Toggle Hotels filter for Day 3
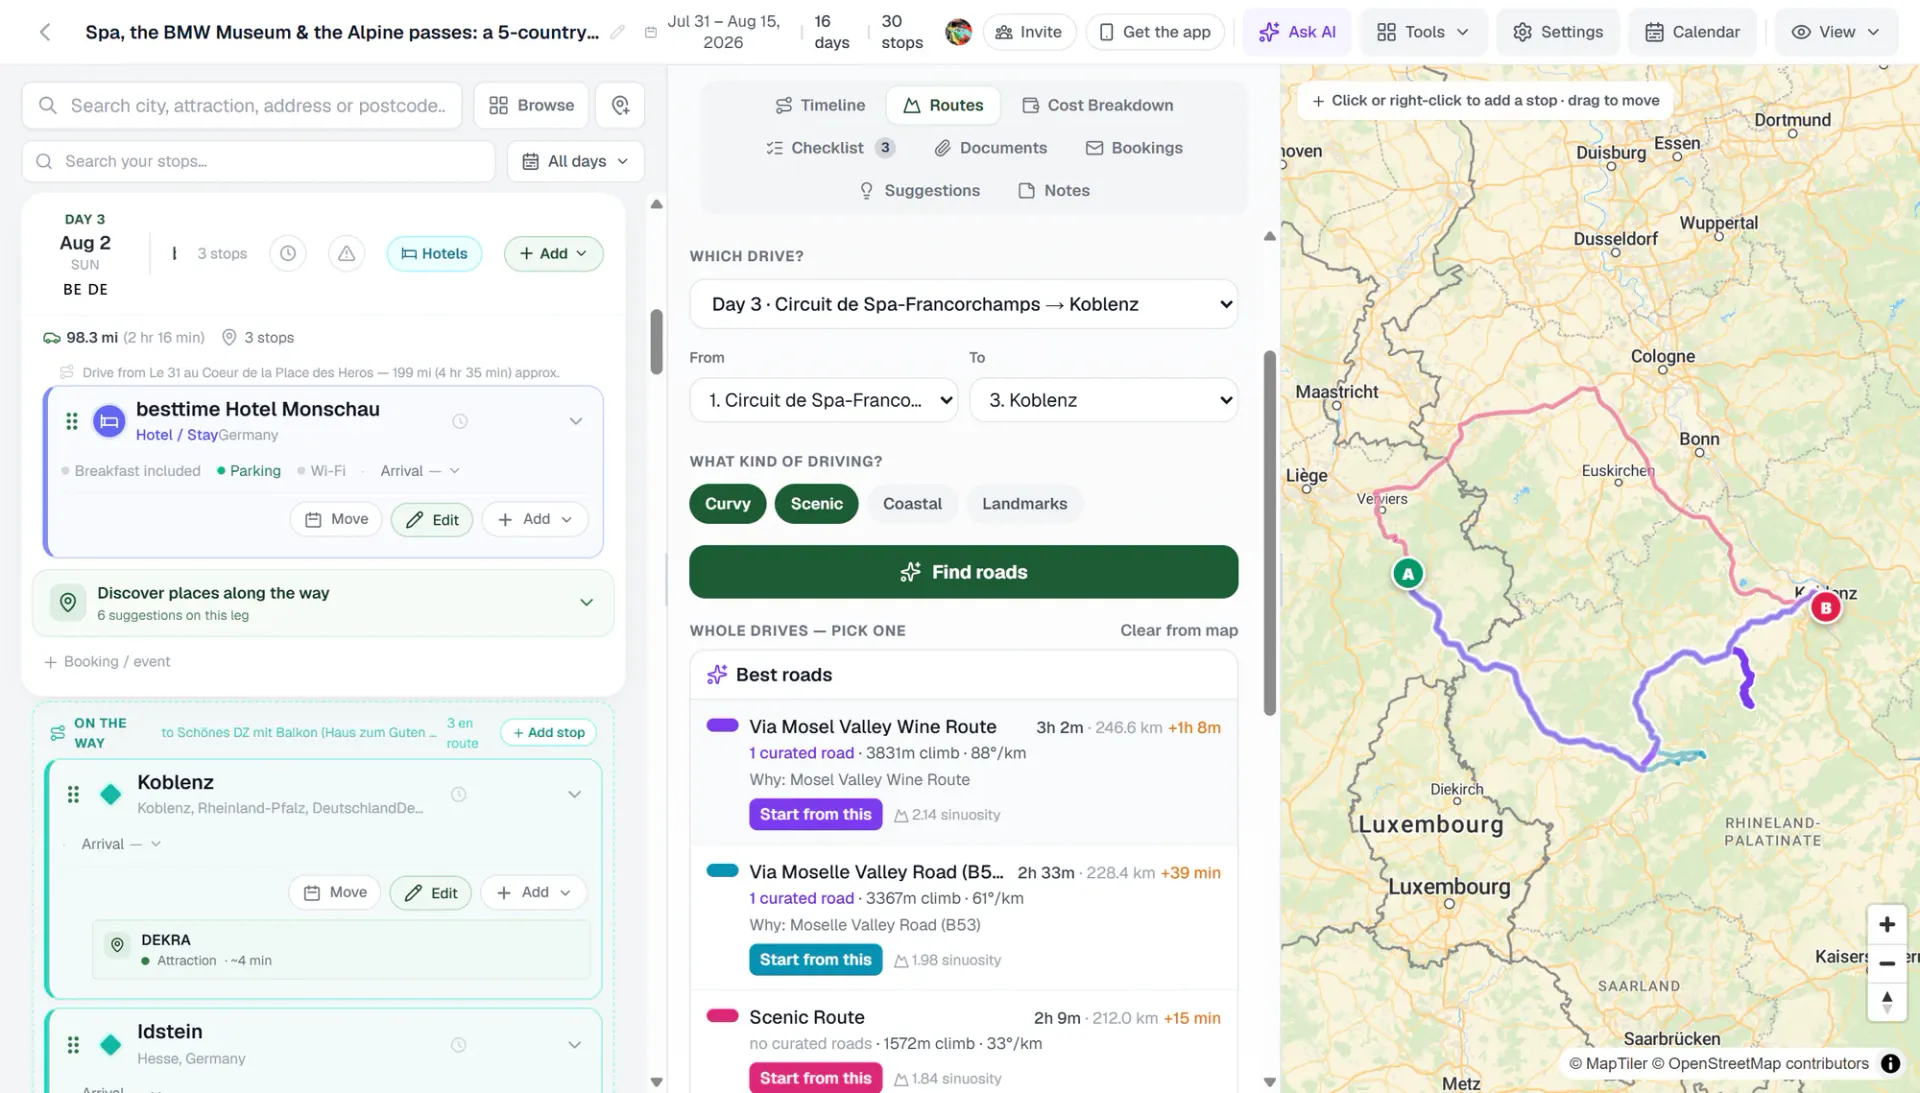1920x1093 pixels. 434,254
